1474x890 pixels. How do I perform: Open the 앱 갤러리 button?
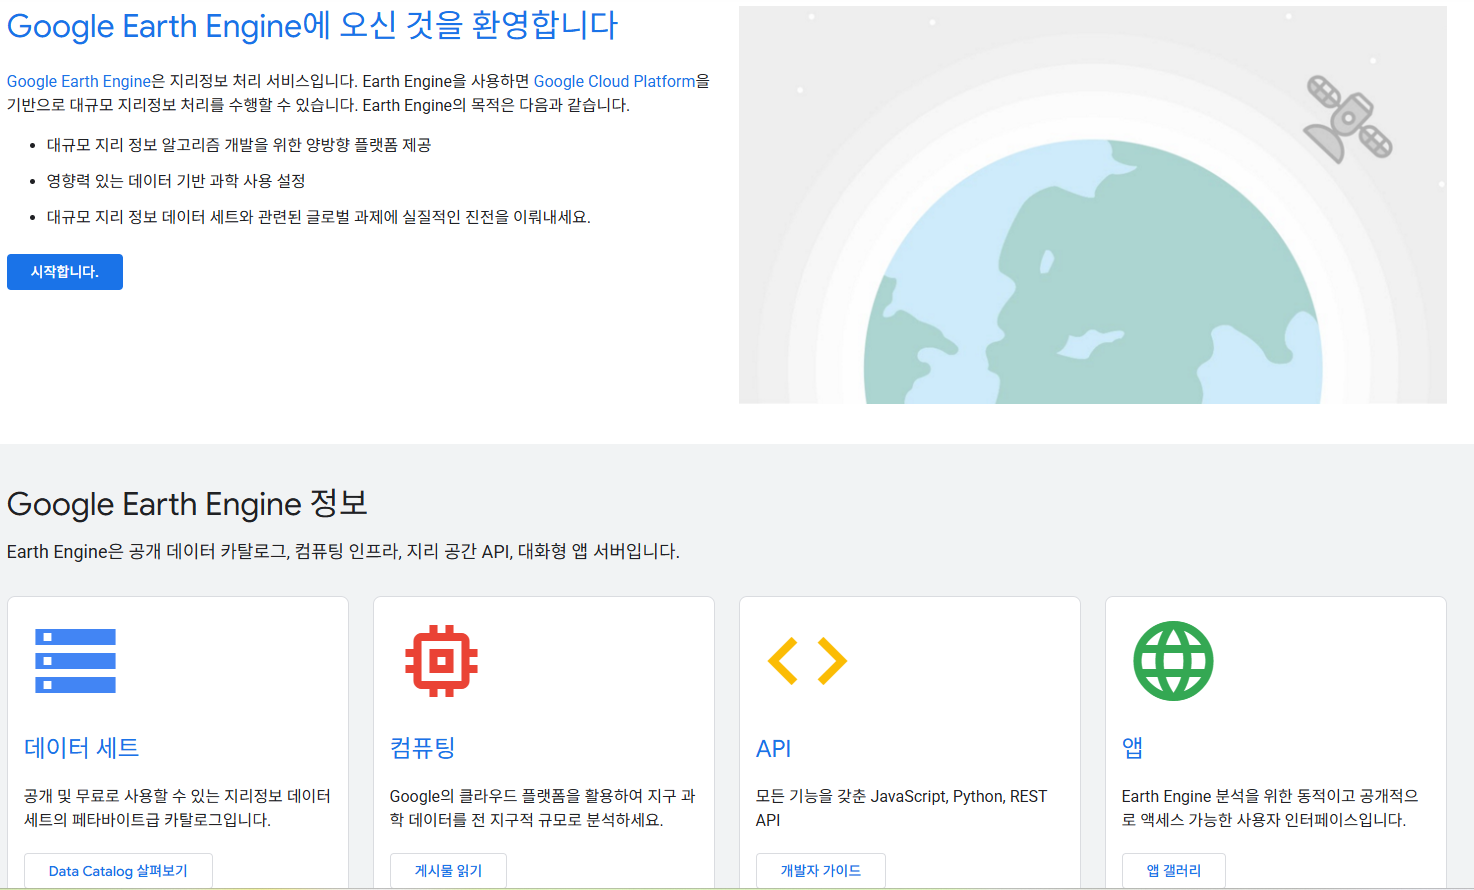pos(1174,871)
